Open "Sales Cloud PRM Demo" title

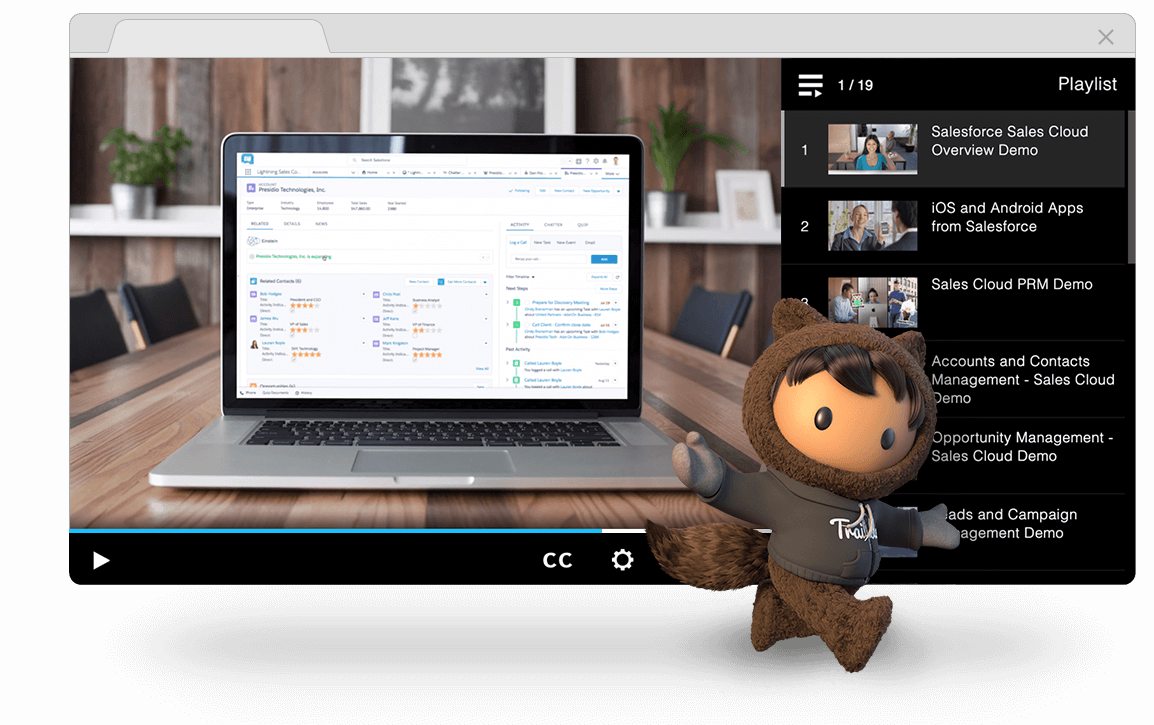[x=1011, y=284]
